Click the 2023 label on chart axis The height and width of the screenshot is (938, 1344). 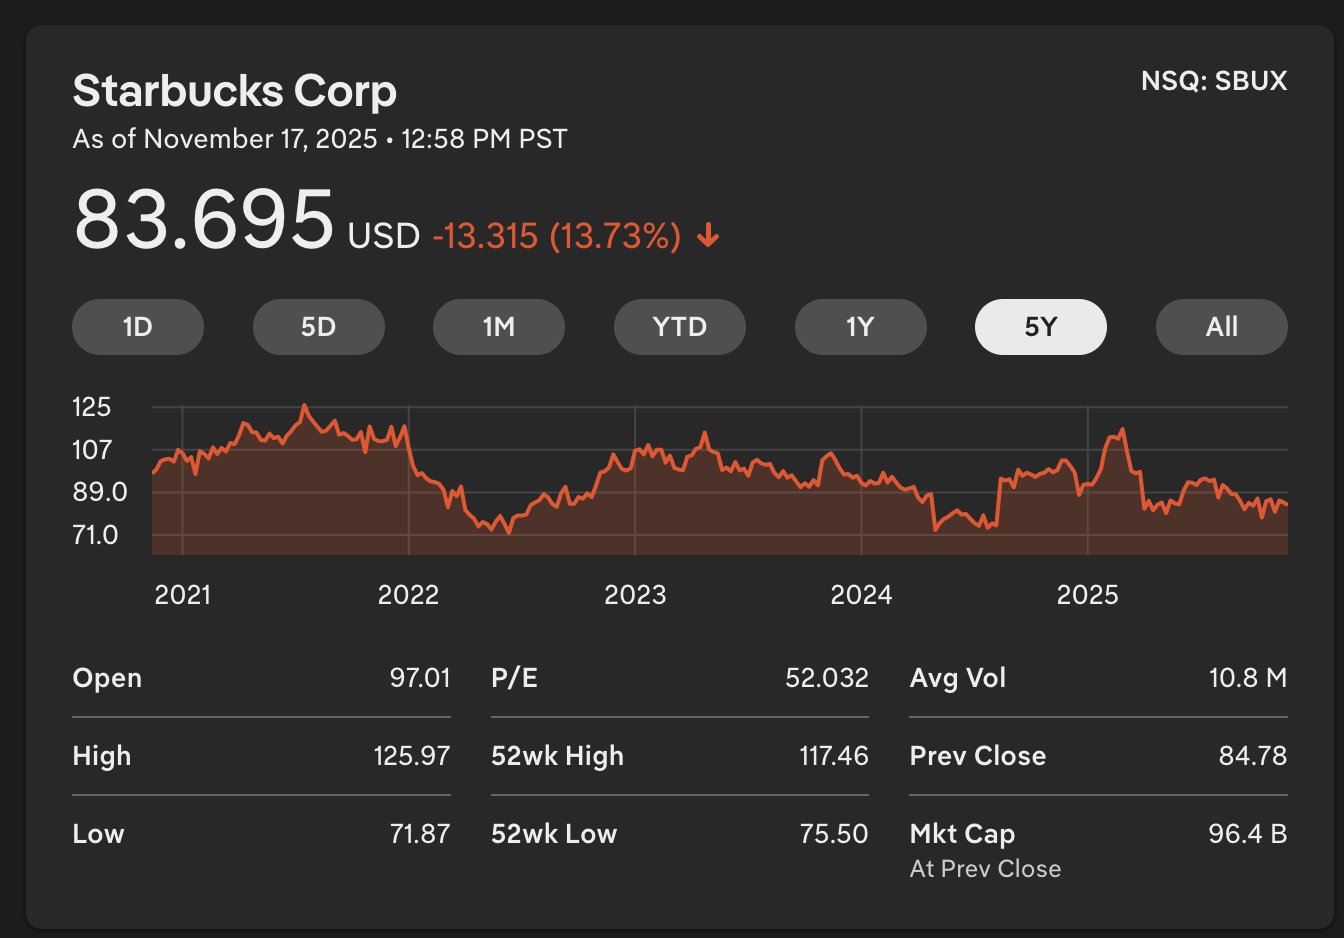coord(635,595)
